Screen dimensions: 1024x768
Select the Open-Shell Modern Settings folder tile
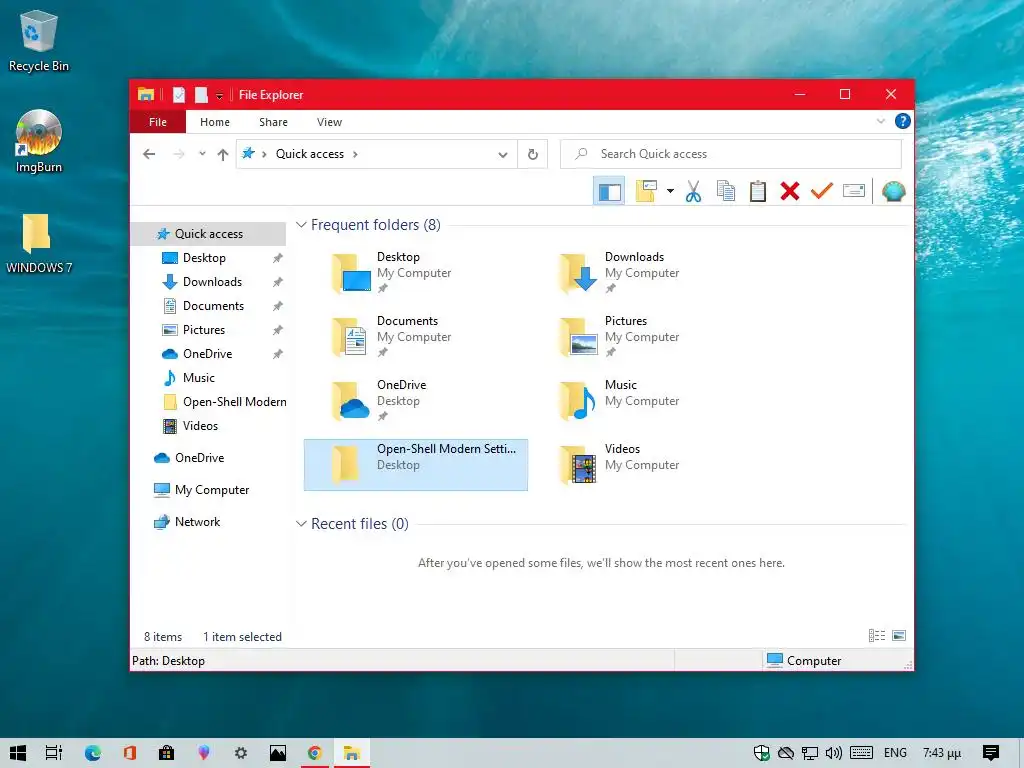click(415, 465)
